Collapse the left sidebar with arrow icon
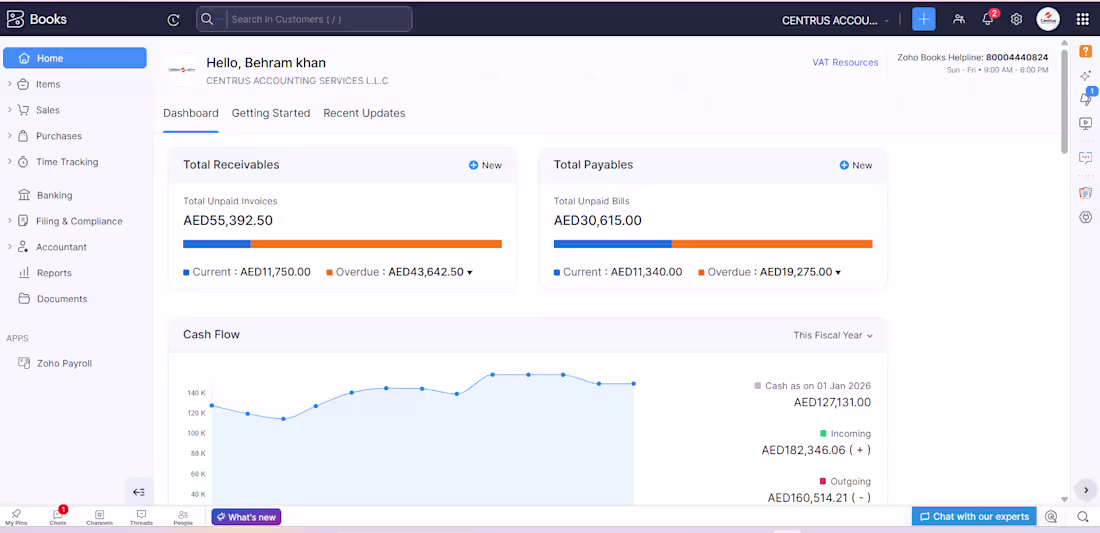1100x533 pixels. [x=139, y=492]
